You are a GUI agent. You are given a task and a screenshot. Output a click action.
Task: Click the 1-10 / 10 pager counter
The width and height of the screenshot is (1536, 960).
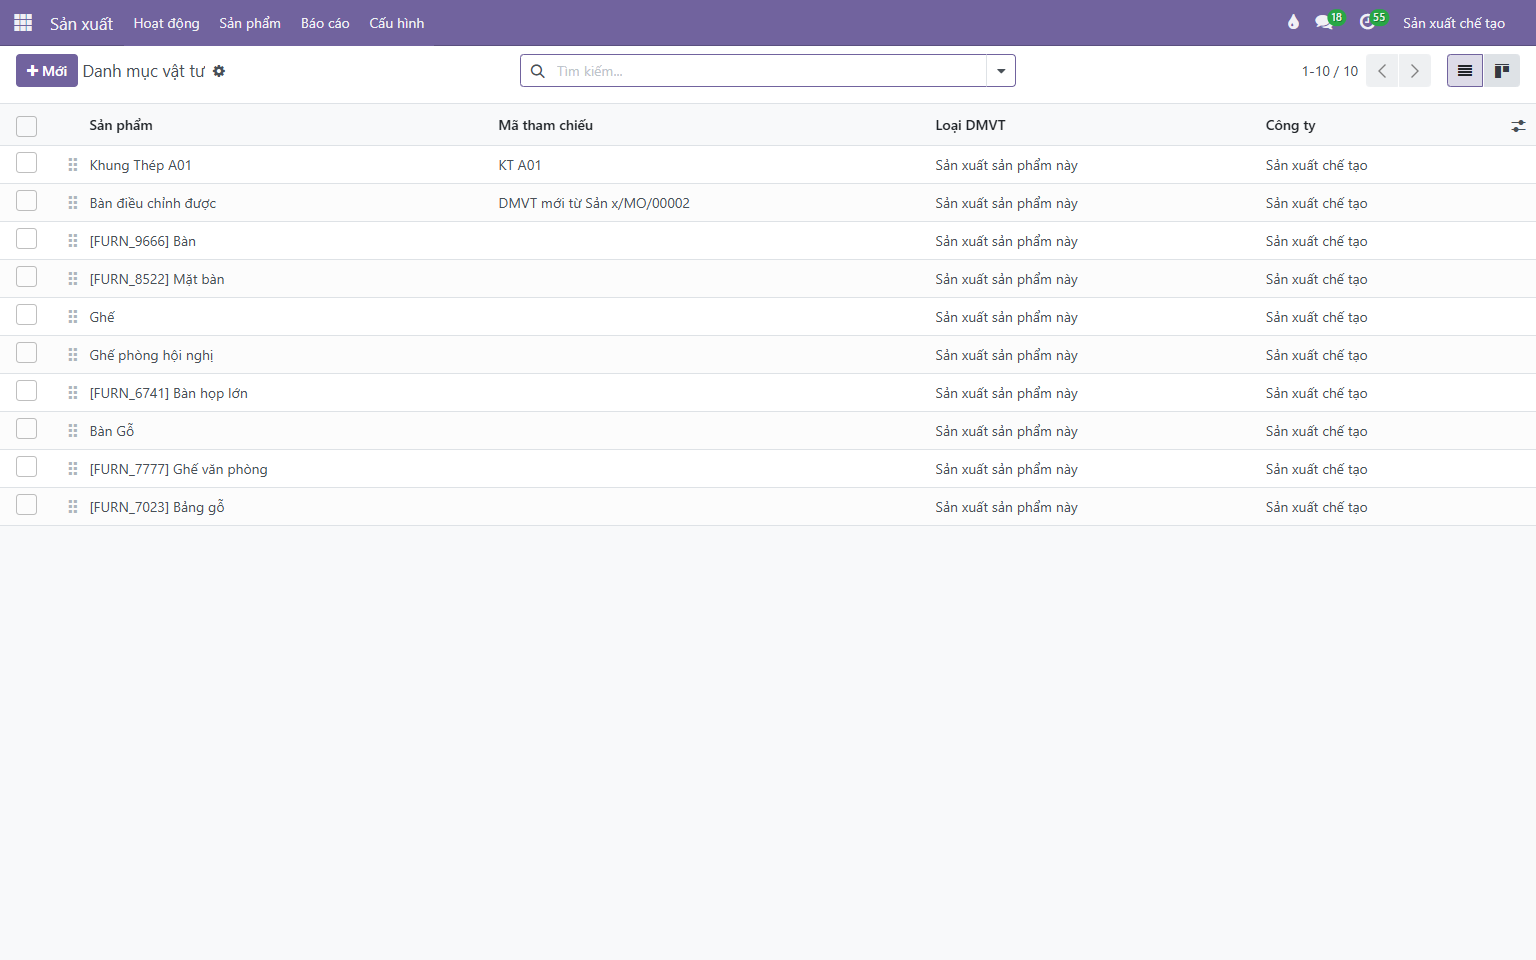click(1330, 71)
